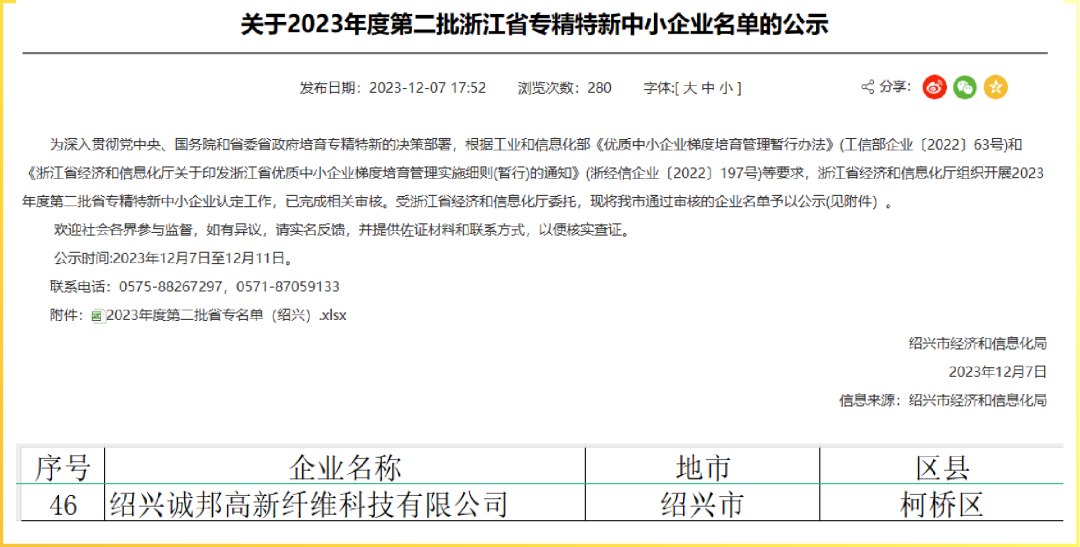Click the yellow QZone star share icon
The height and width of the screenshot is (547, 1080).
(x=995, y=87)
